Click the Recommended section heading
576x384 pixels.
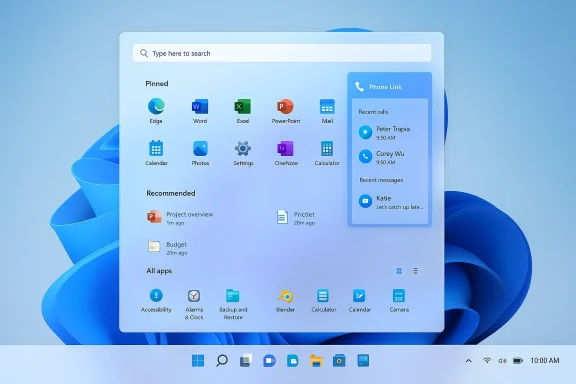(x=171, y=193)
